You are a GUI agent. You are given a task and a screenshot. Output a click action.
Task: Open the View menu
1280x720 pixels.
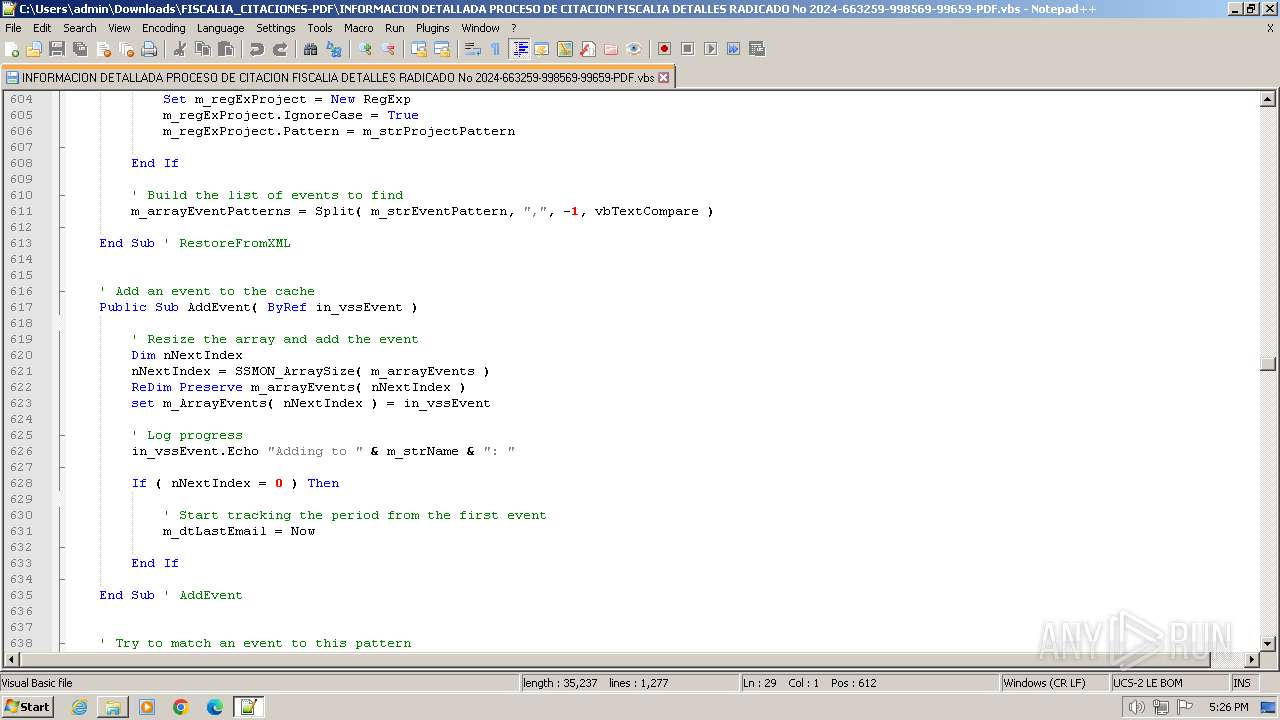[119, 28]
